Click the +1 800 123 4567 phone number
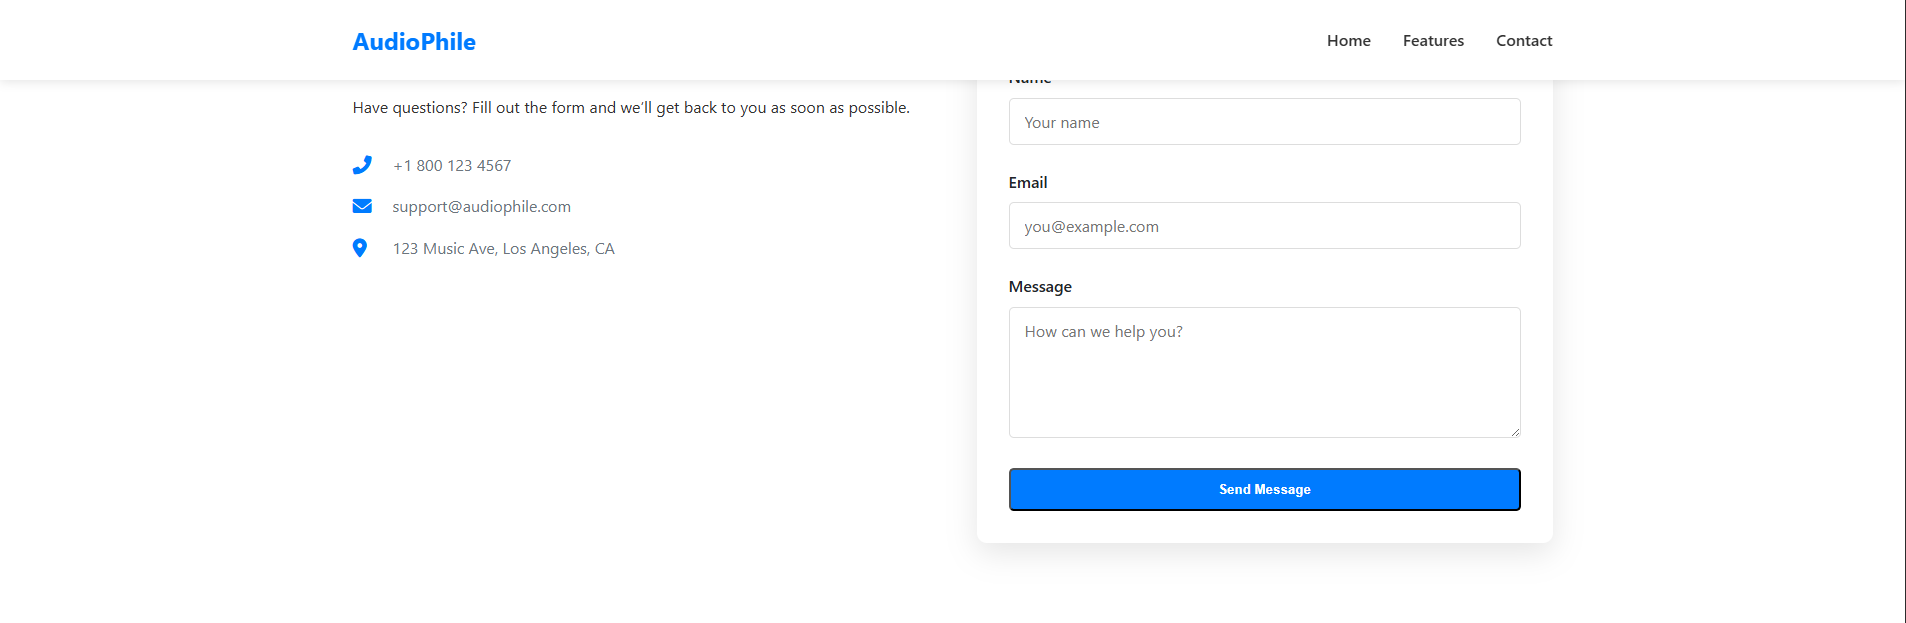 tap(452, 166)
